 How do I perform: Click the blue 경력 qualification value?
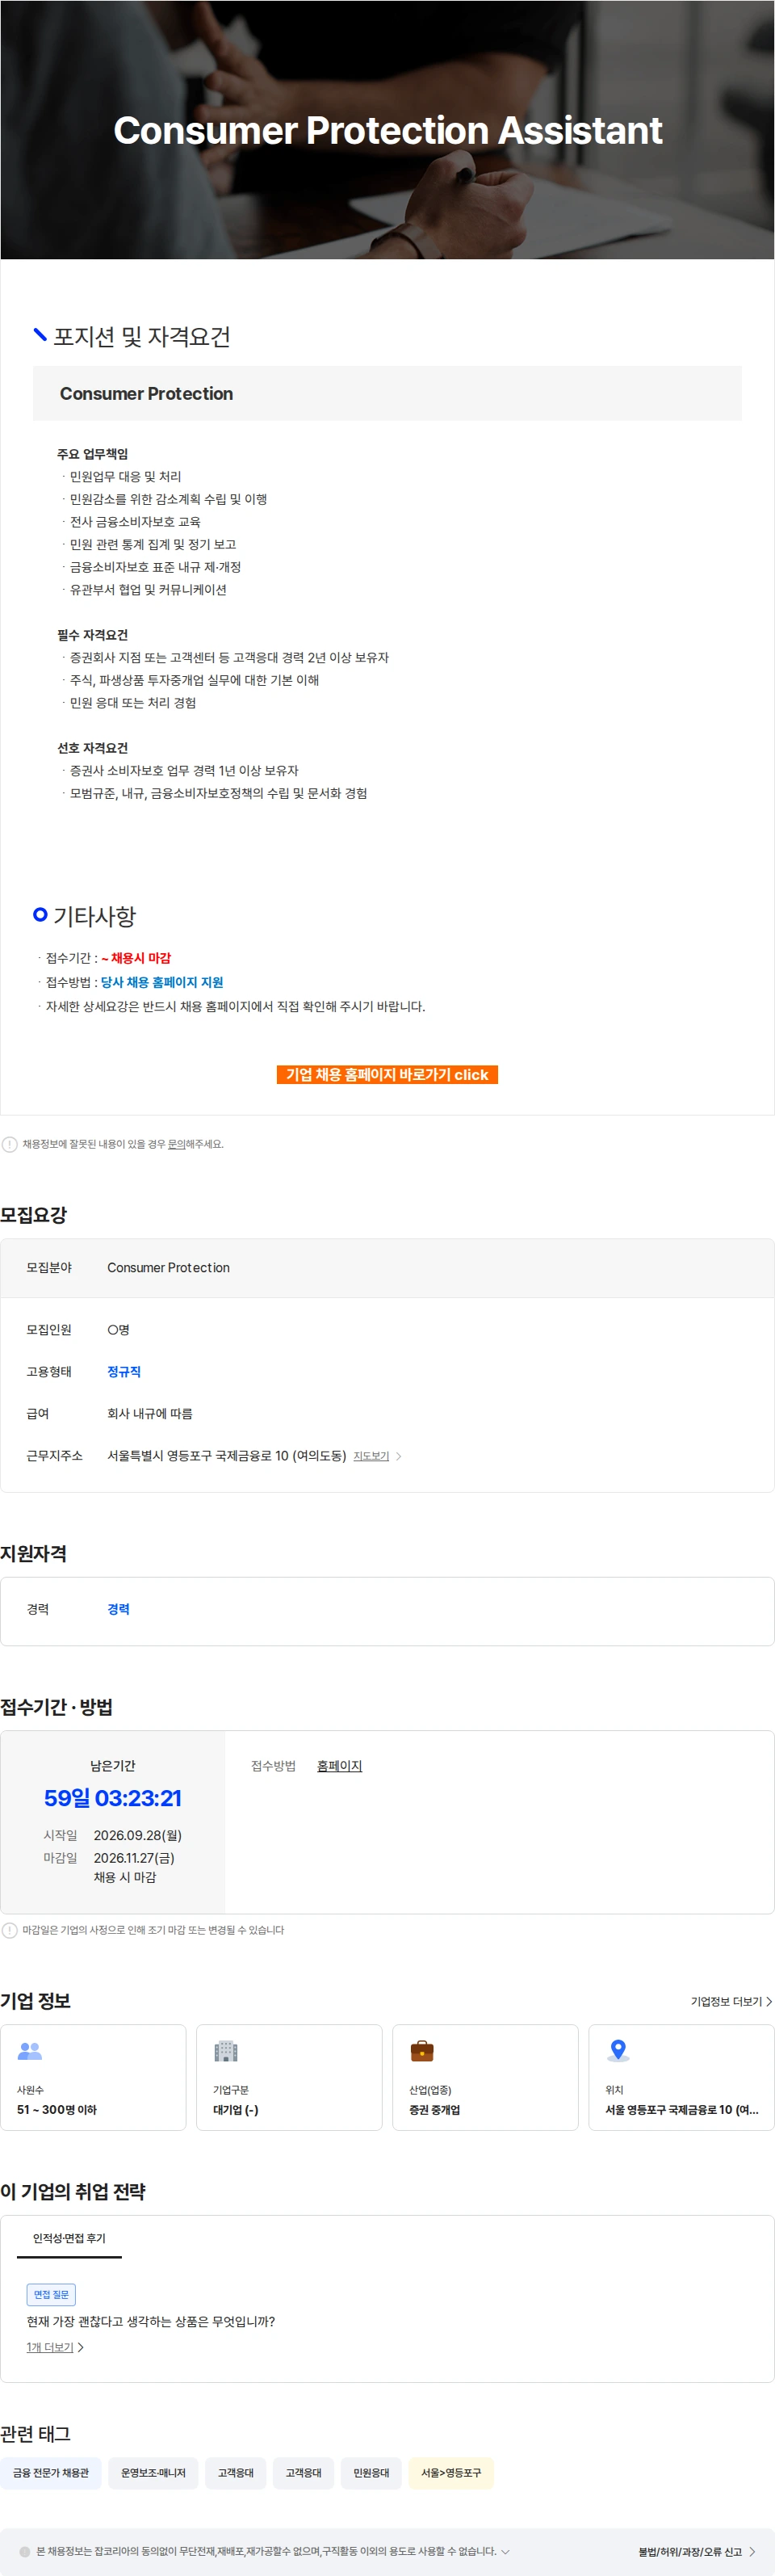(x=118, y=1609)
